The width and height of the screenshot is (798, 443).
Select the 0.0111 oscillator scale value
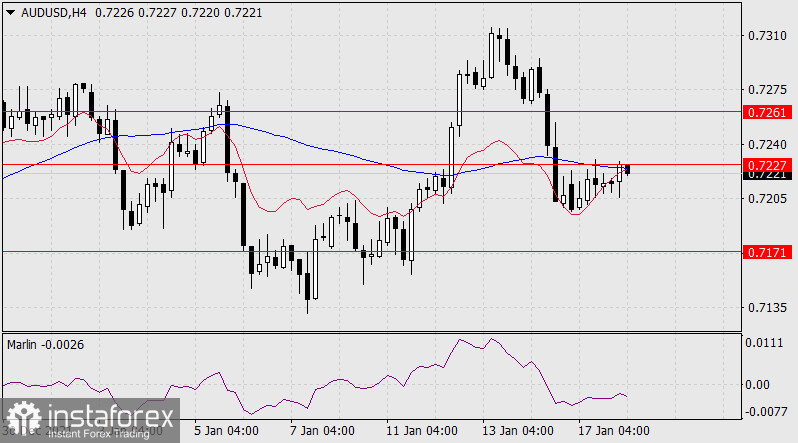[764, 343]
